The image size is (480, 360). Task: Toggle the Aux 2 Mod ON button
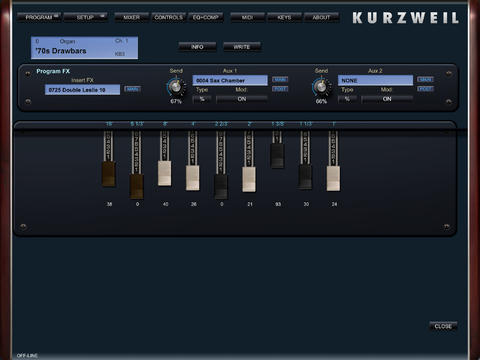[x=387, y=99]
